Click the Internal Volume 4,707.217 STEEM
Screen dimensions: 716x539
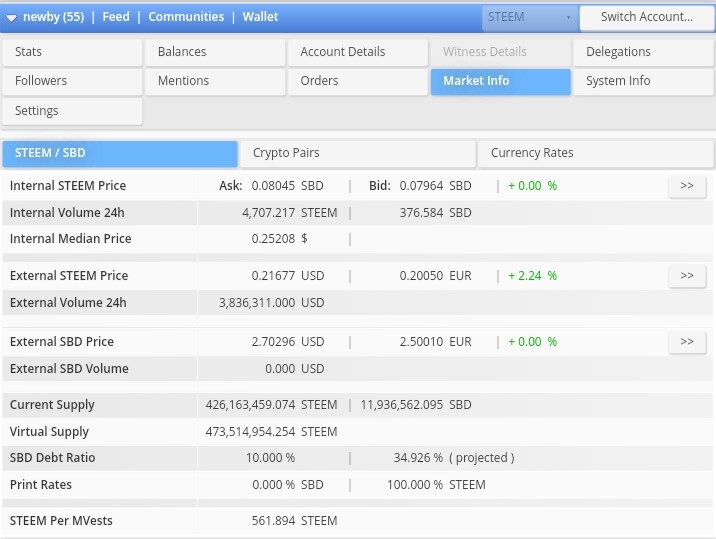[290, 213]
